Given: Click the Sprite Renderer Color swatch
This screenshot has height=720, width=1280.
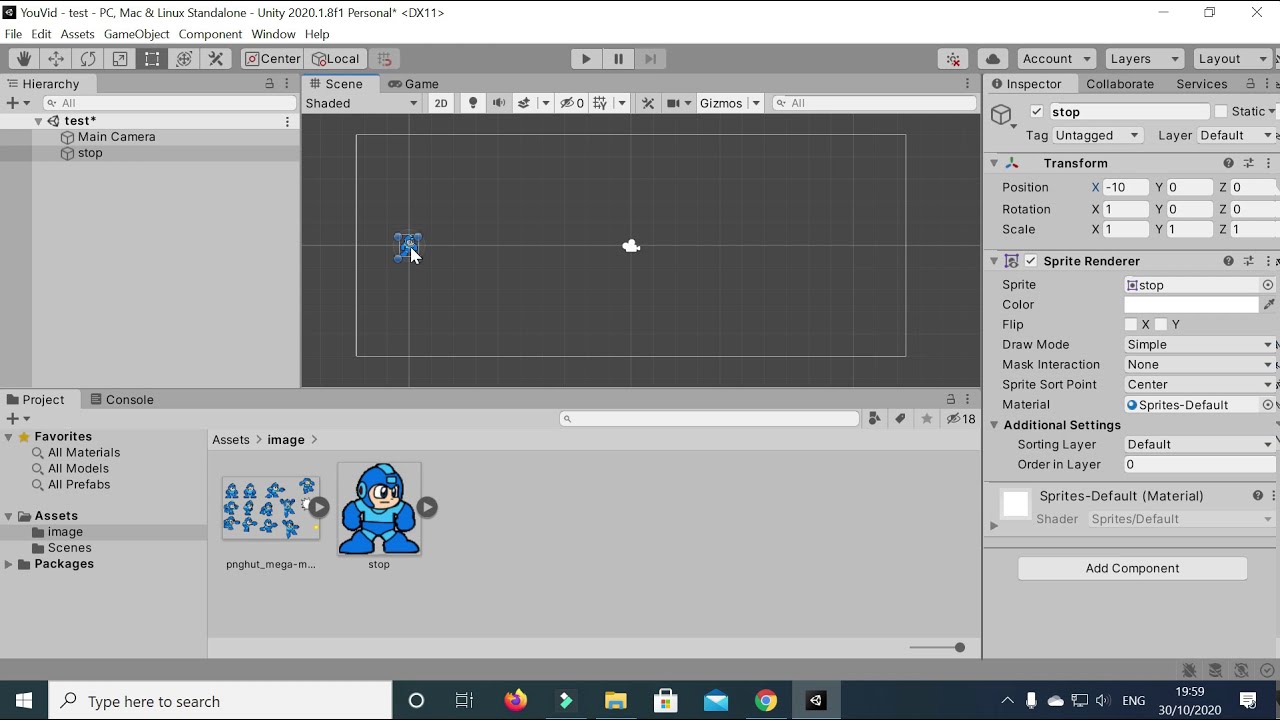Looking at the screenshot, I should tap(1191, 305).
